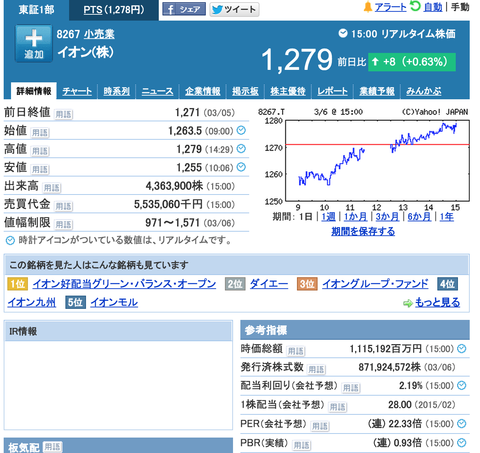Image resolution: width=480 pixels, height=453 pixels.
Task: Click the realtime clock icon on PBR row
Action: tap(462, 443)
